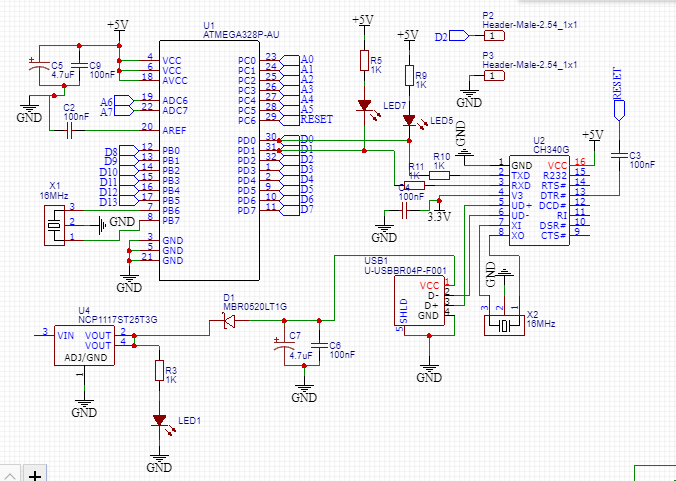
Task: Click the 3.3V net label
Action: coord(439,216)
